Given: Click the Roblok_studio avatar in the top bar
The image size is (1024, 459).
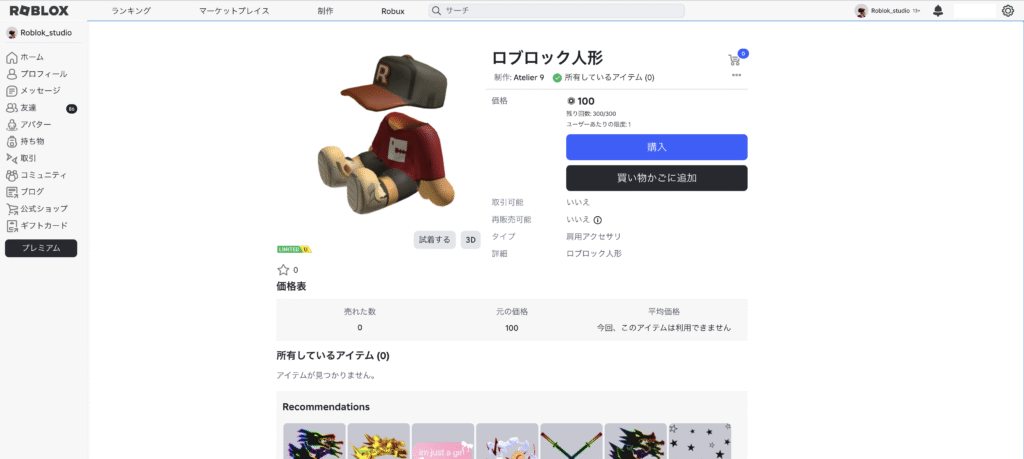Looking at the screenshot, I should [862, 11].
